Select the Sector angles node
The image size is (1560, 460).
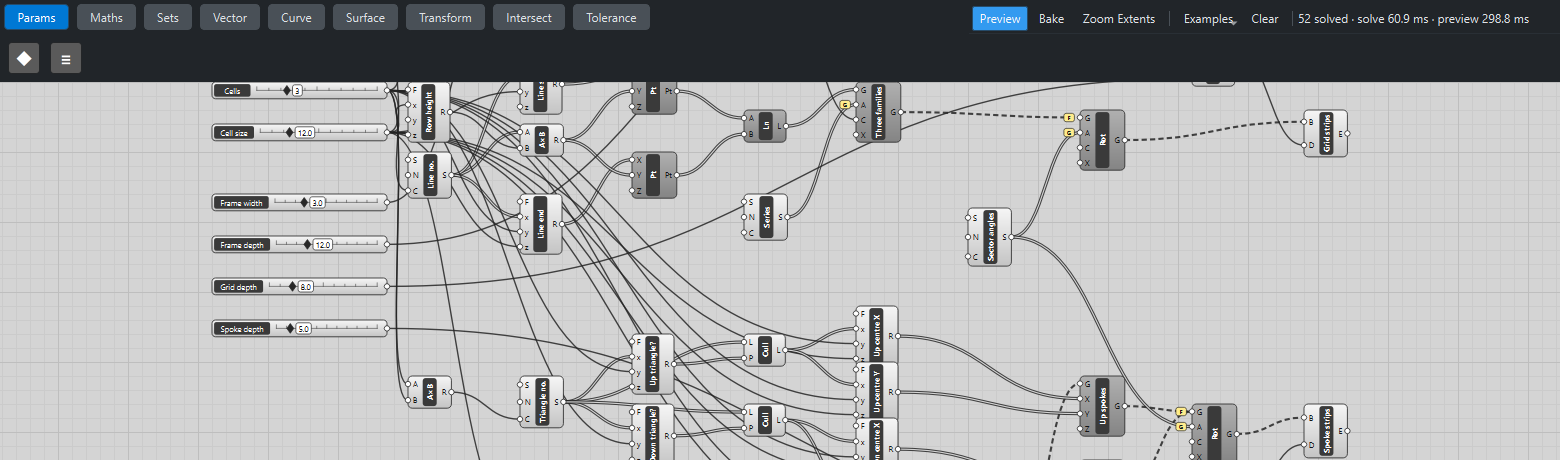click(x=989, y=237)
